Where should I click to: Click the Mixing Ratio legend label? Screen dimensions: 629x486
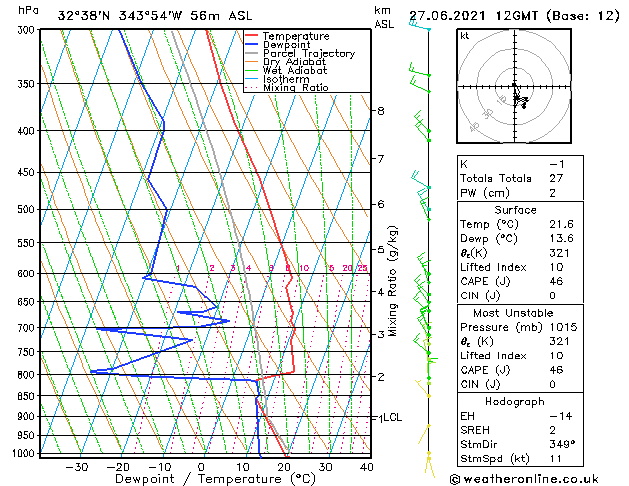pyautogui.click(x=296, y=87)
